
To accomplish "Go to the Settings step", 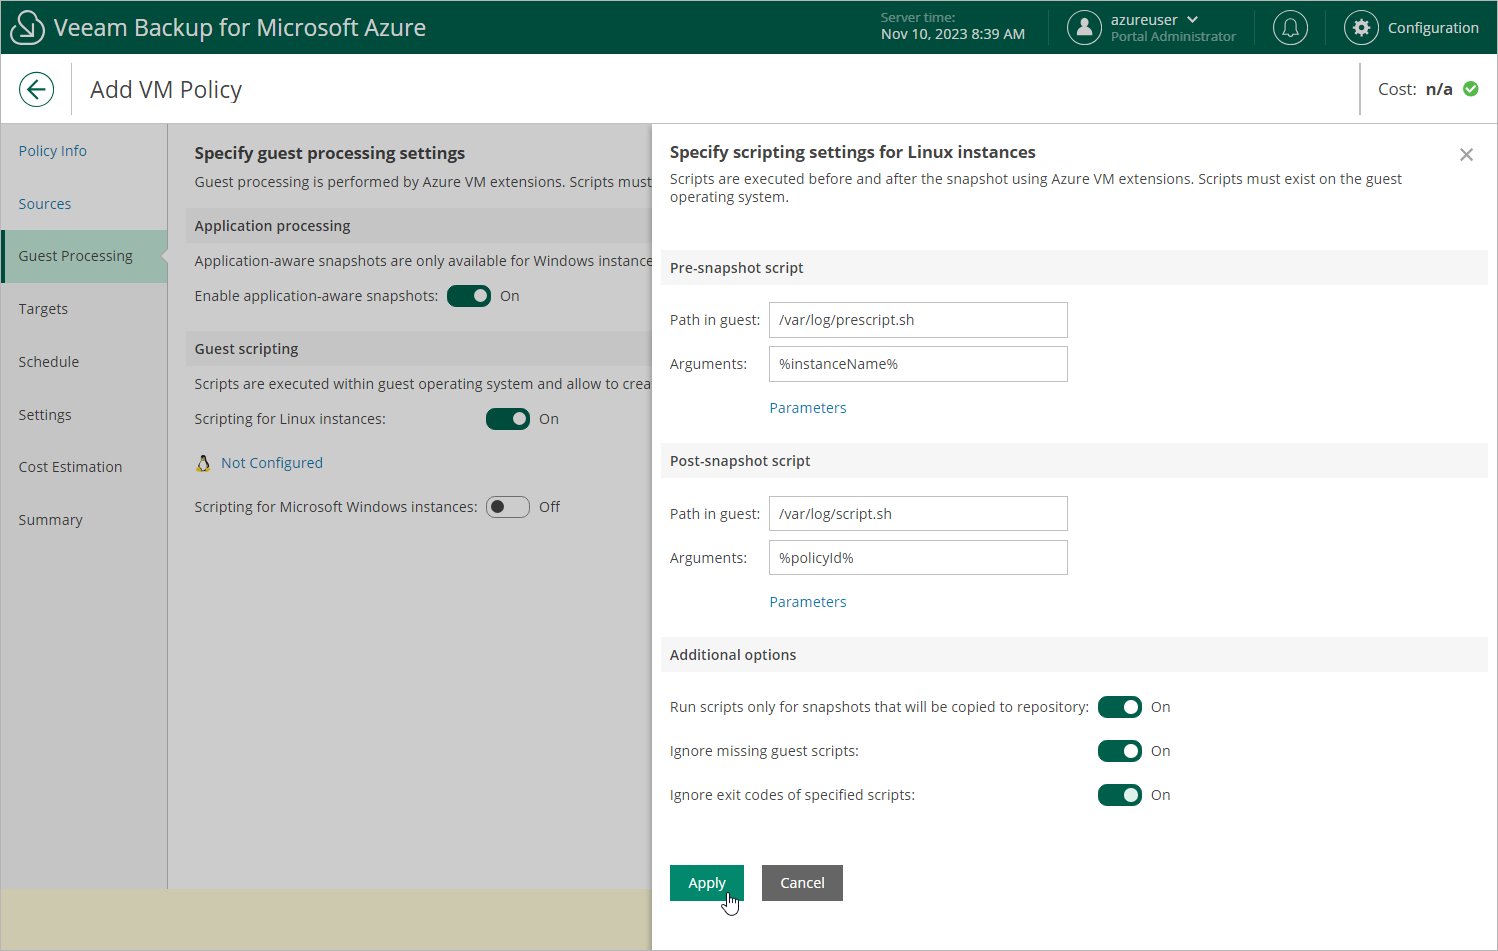I will 45,415.
